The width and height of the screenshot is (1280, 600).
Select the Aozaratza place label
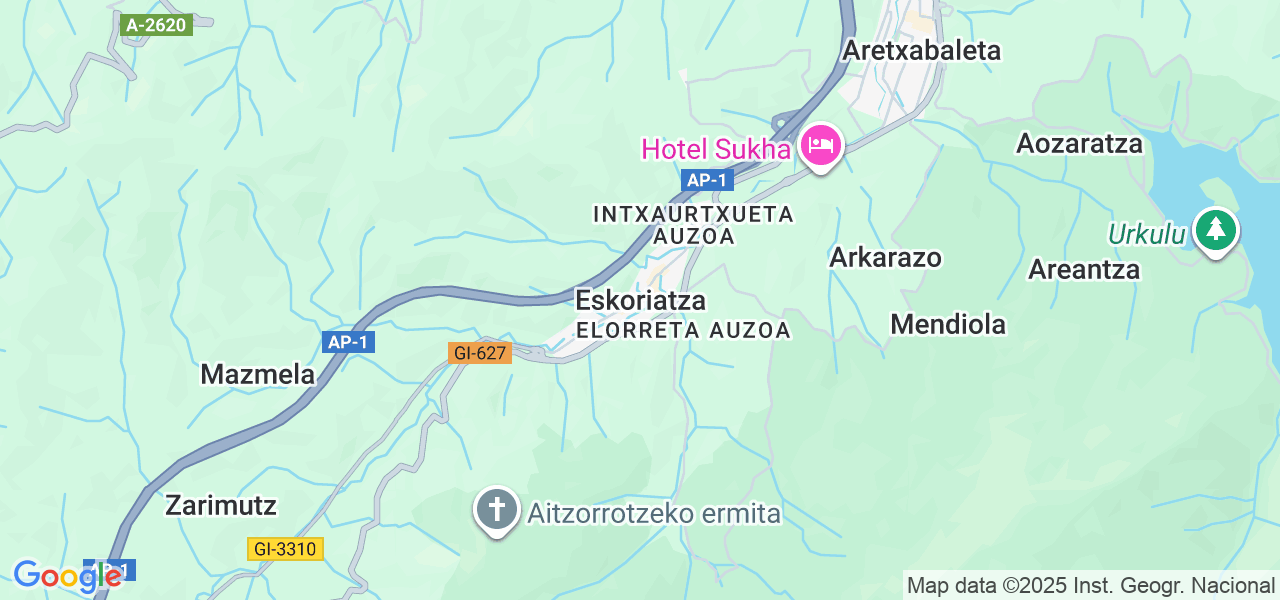coord(1080,144)
